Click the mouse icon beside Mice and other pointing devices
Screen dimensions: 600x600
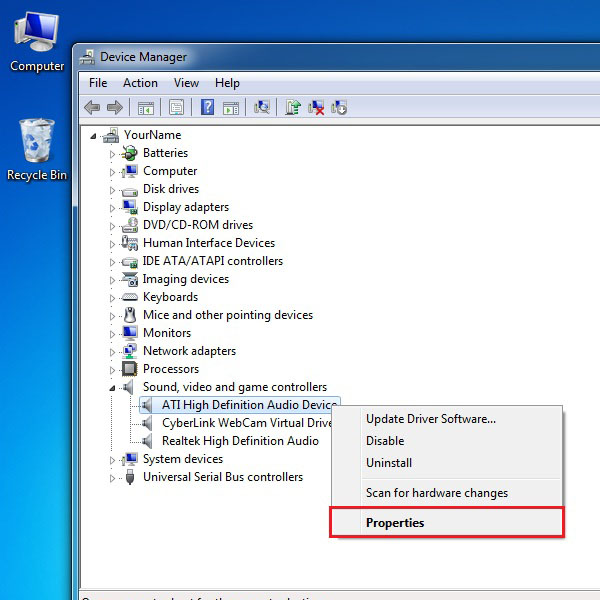(x=130, y=315)
